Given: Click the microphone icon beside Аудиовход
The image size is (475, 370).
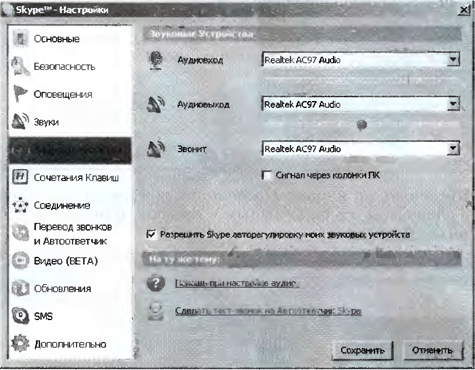Looking at the screenshot, I should [155, 60].
